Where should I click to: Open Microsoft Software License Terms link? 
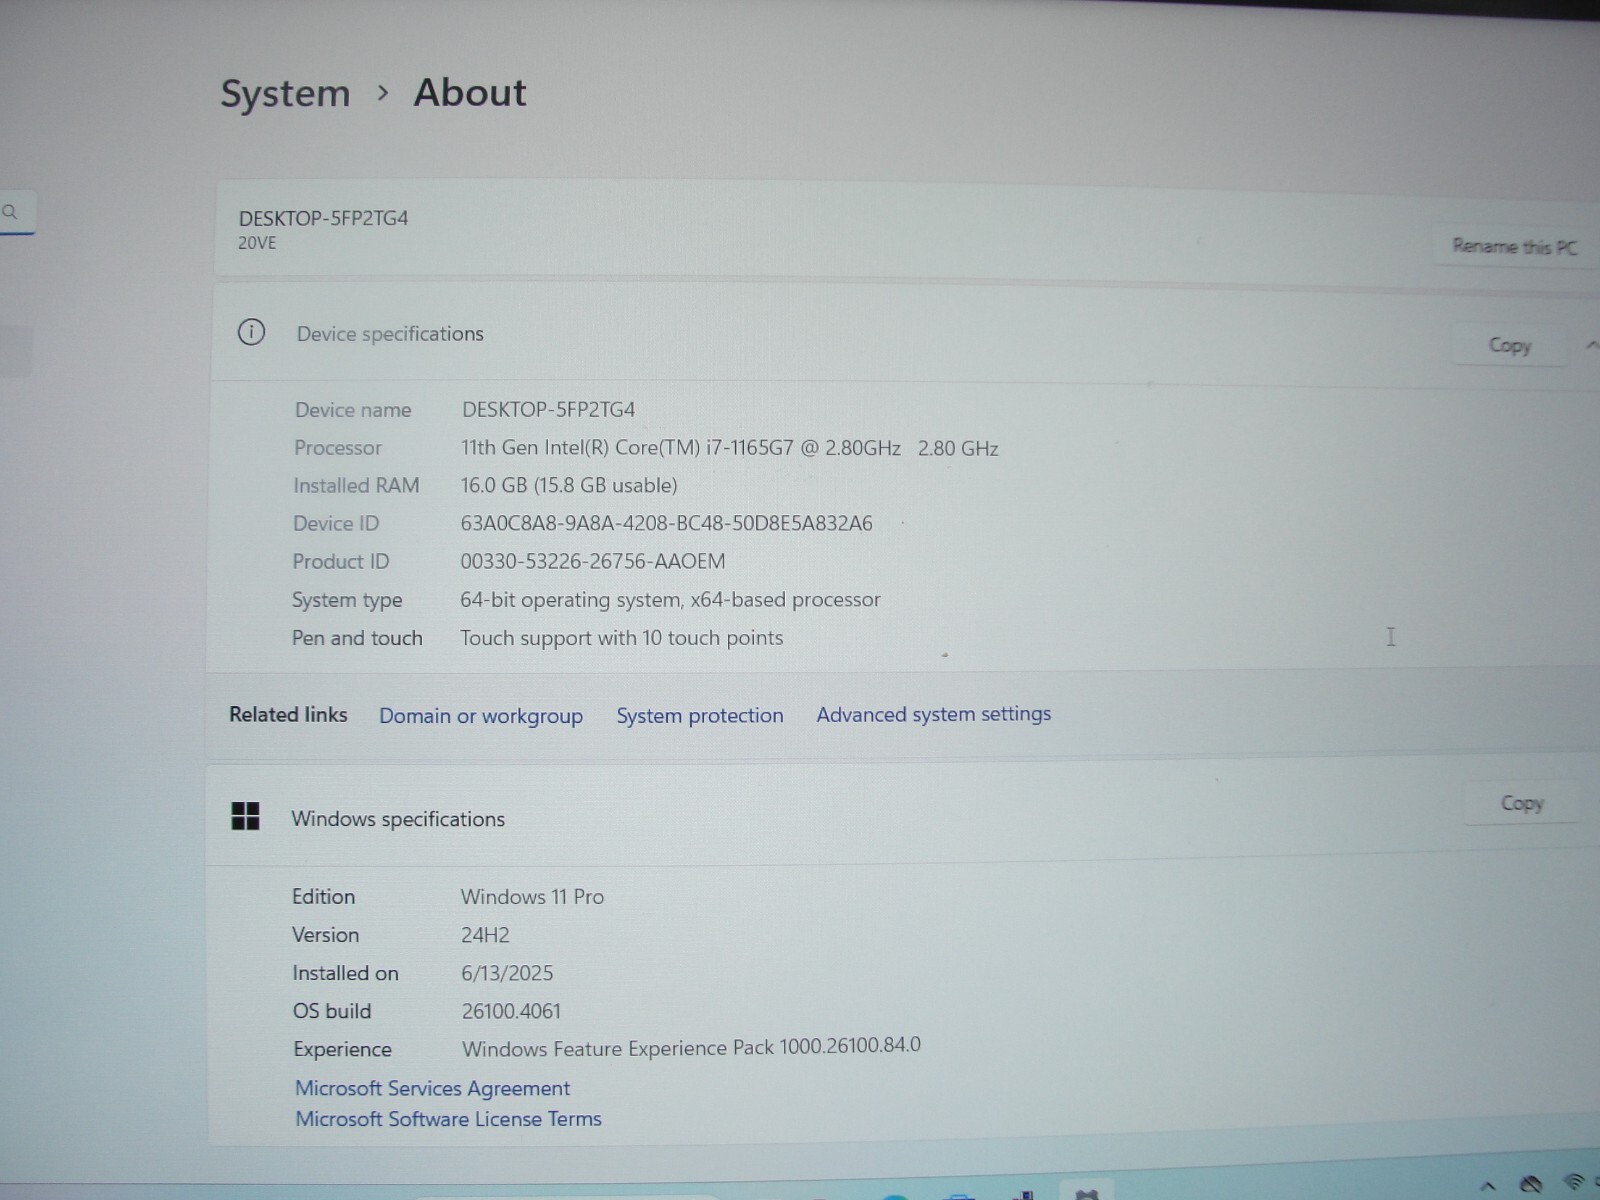click(448, 1119)
